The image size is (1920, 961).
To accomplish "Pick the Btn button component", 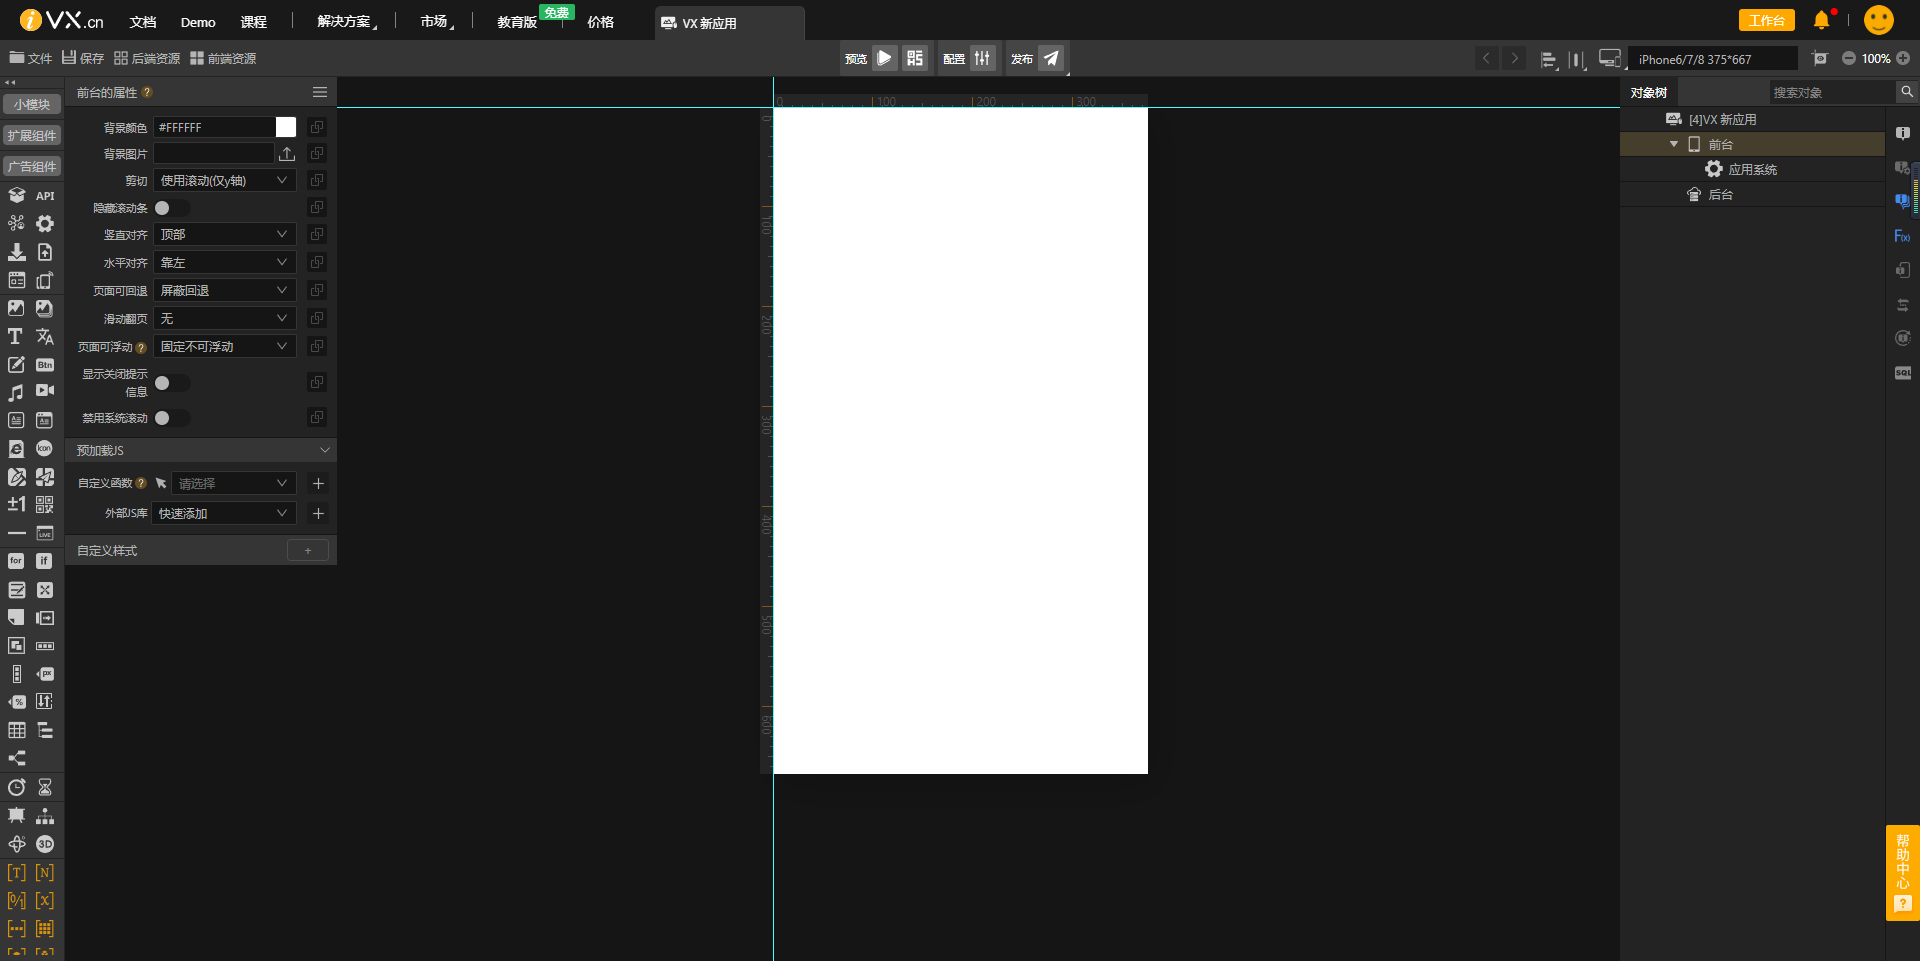I will click(45, 365).
